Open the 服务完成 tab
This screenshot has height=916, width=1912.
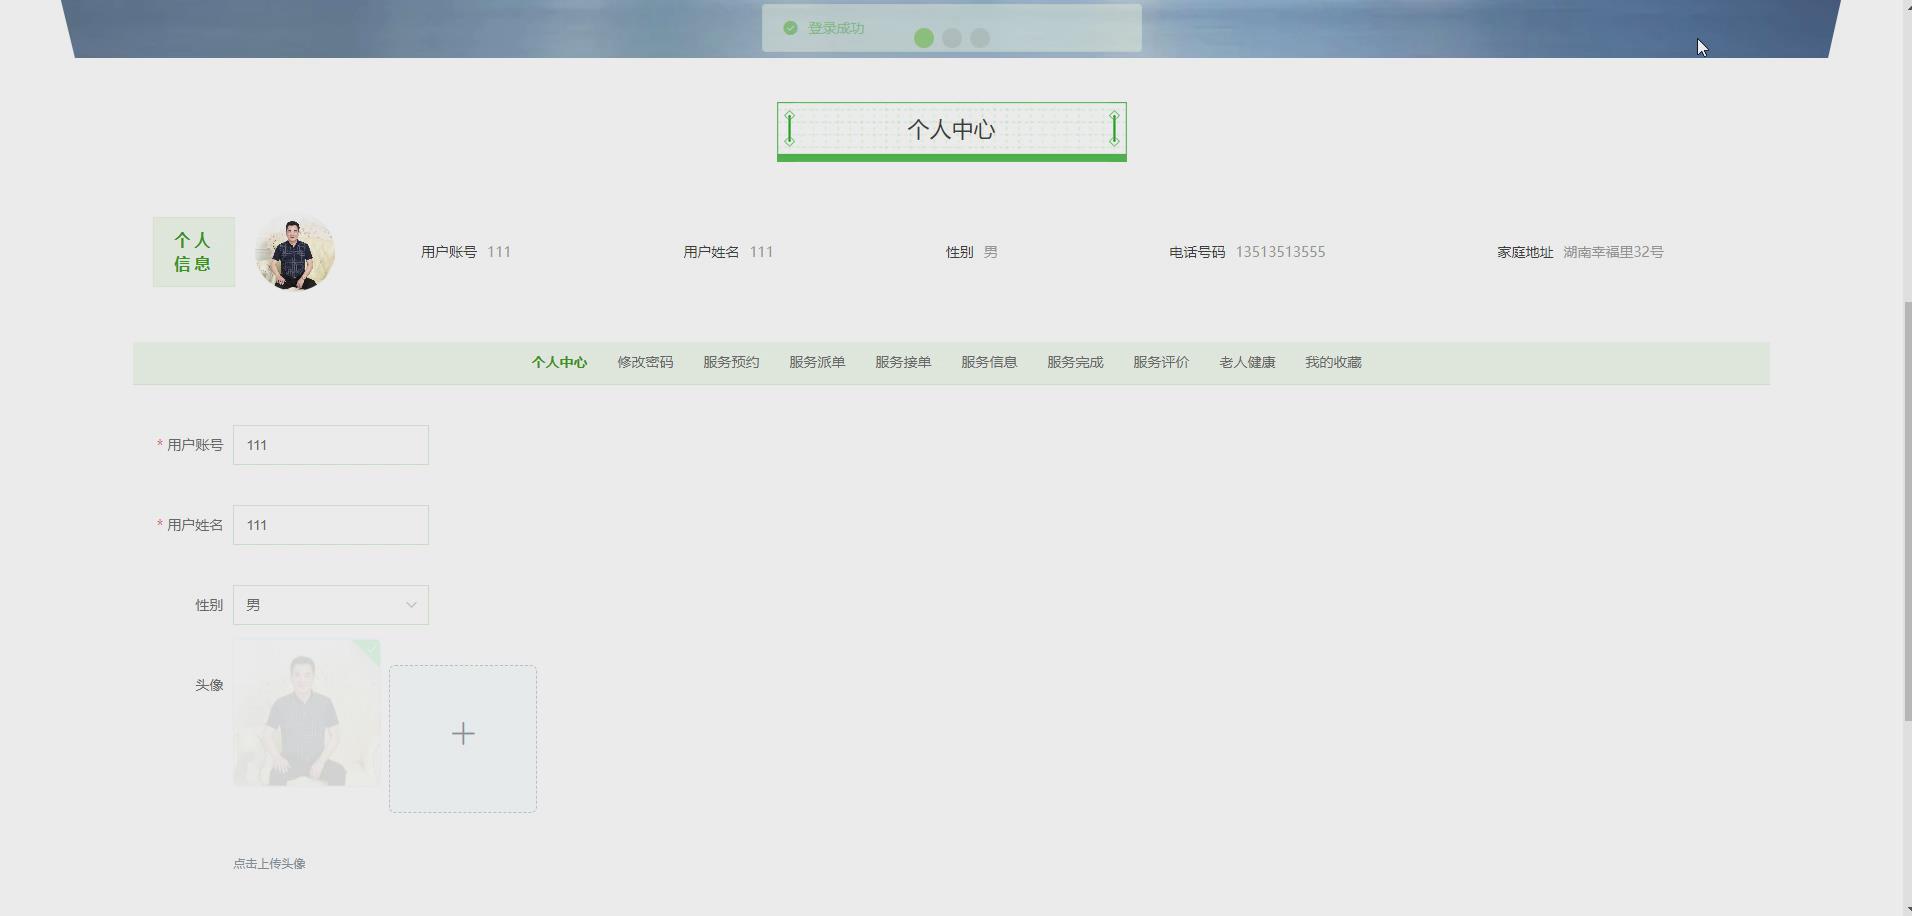(1075, 362)
